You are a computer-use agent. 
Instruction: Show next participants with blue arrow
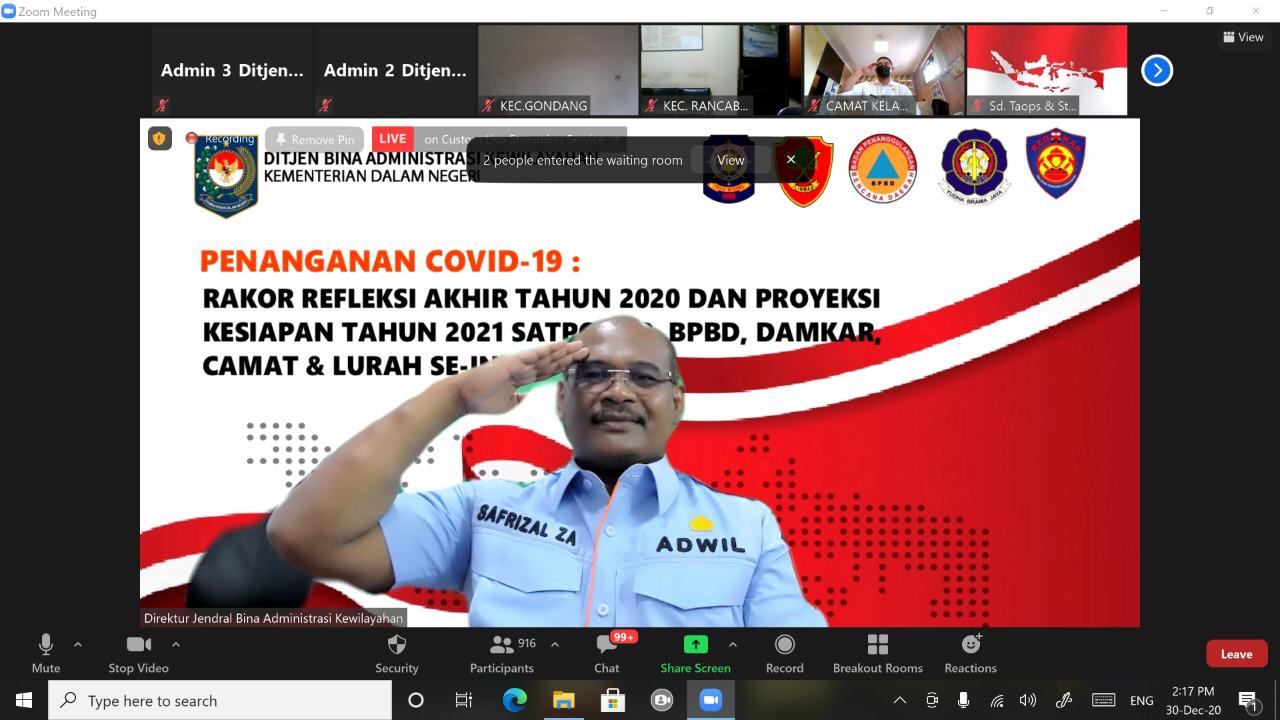[1157, 70]
